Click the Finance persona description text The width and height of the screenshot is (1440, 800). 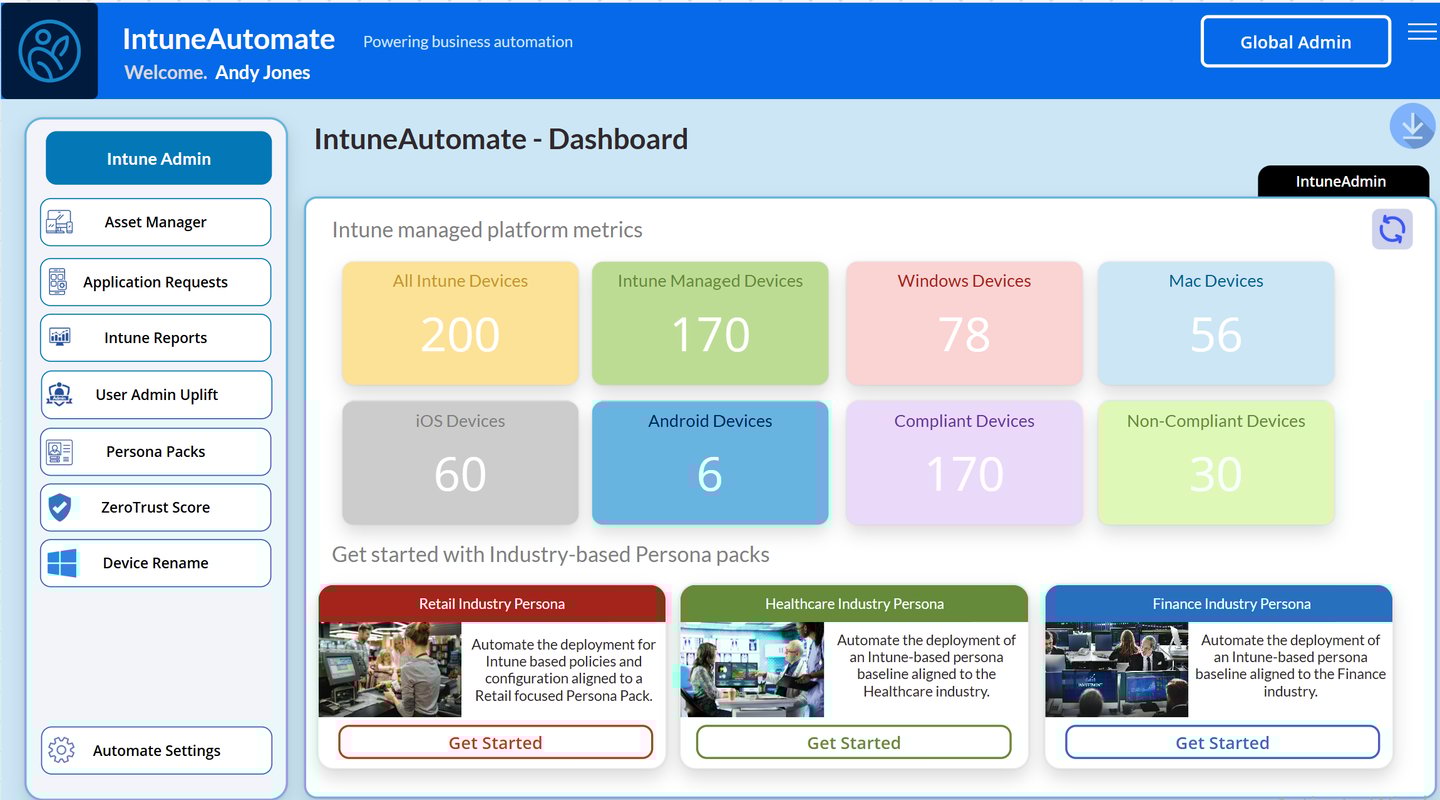coord(1291,665)
